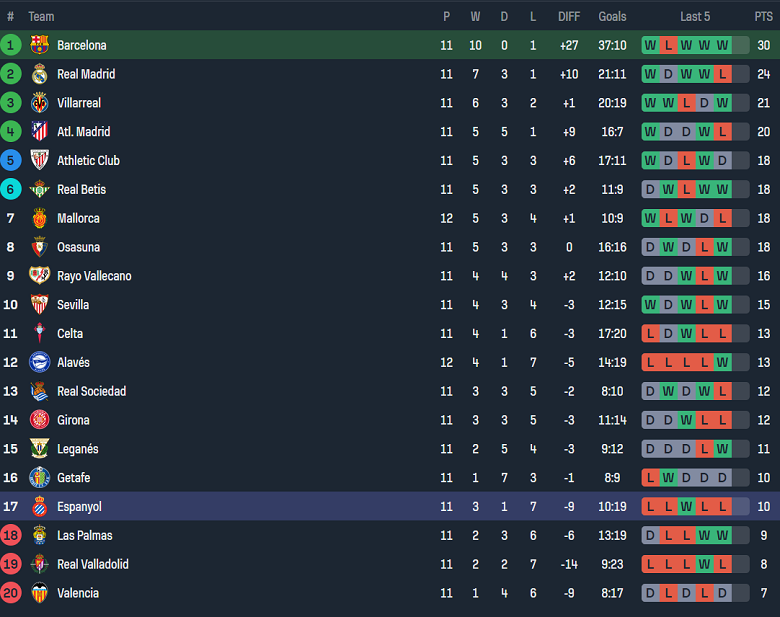Click Celta's green W form badge
The image size is (780, 617).
686,334
